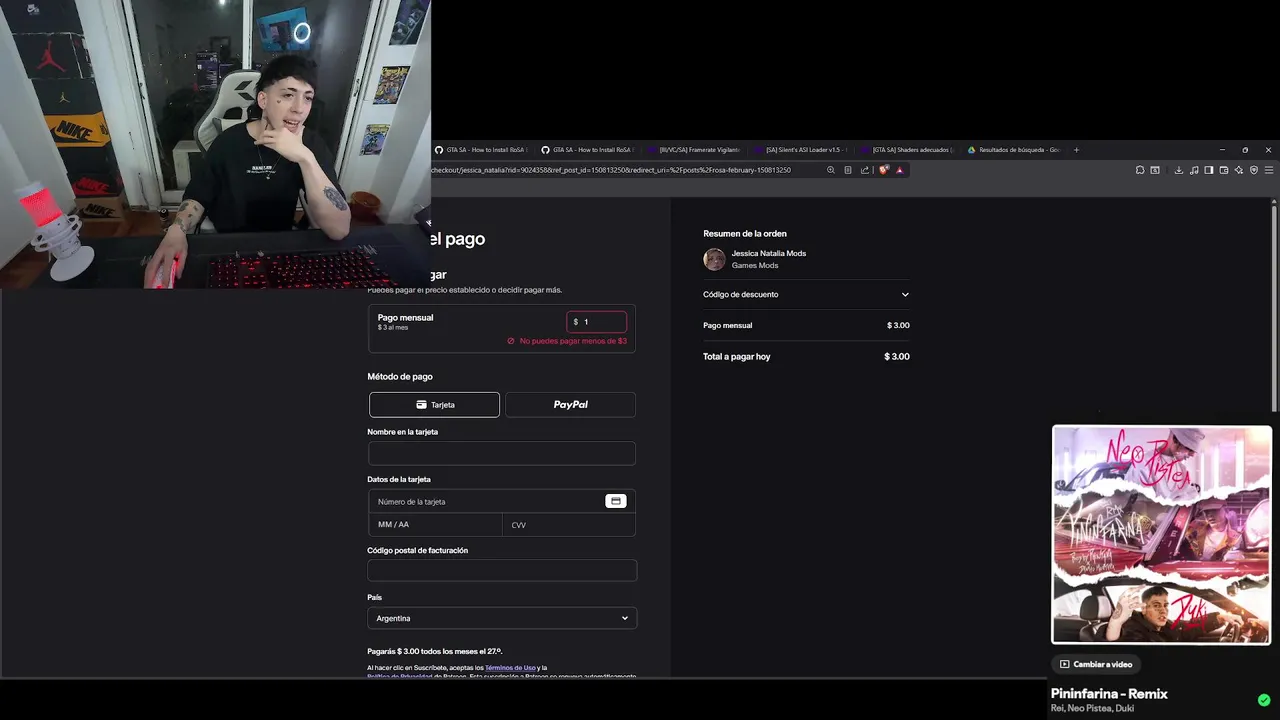Open the browser downloads icon
This screenshot has width=1280, height=720.
click(x=1178, y=170)
